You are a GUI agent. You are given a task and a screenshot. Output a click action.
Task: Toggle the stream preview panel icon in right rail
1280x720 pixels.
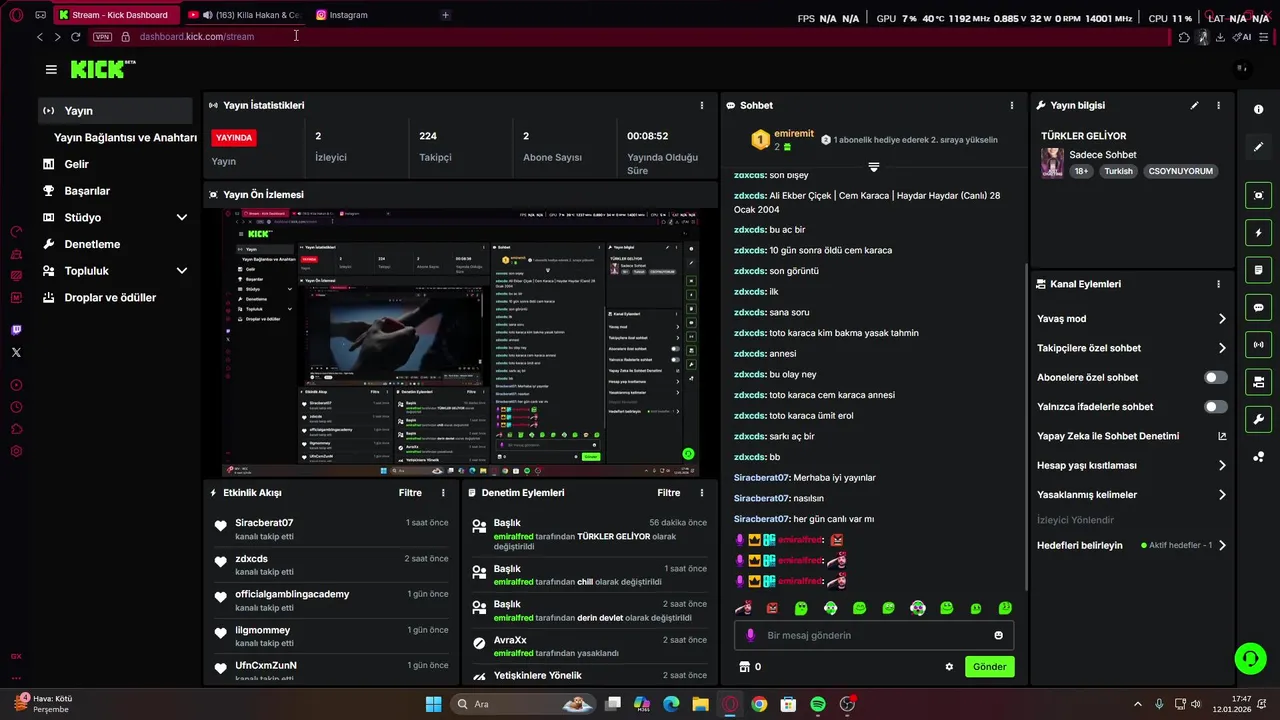(x=1259, y=196)
